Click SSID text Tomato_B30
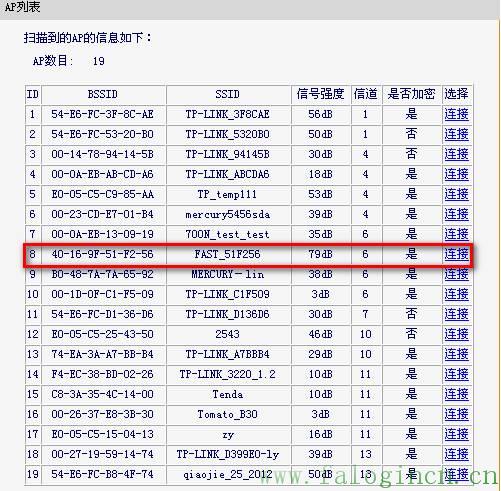Screen dimensions: 501x491 click(227, 414)
